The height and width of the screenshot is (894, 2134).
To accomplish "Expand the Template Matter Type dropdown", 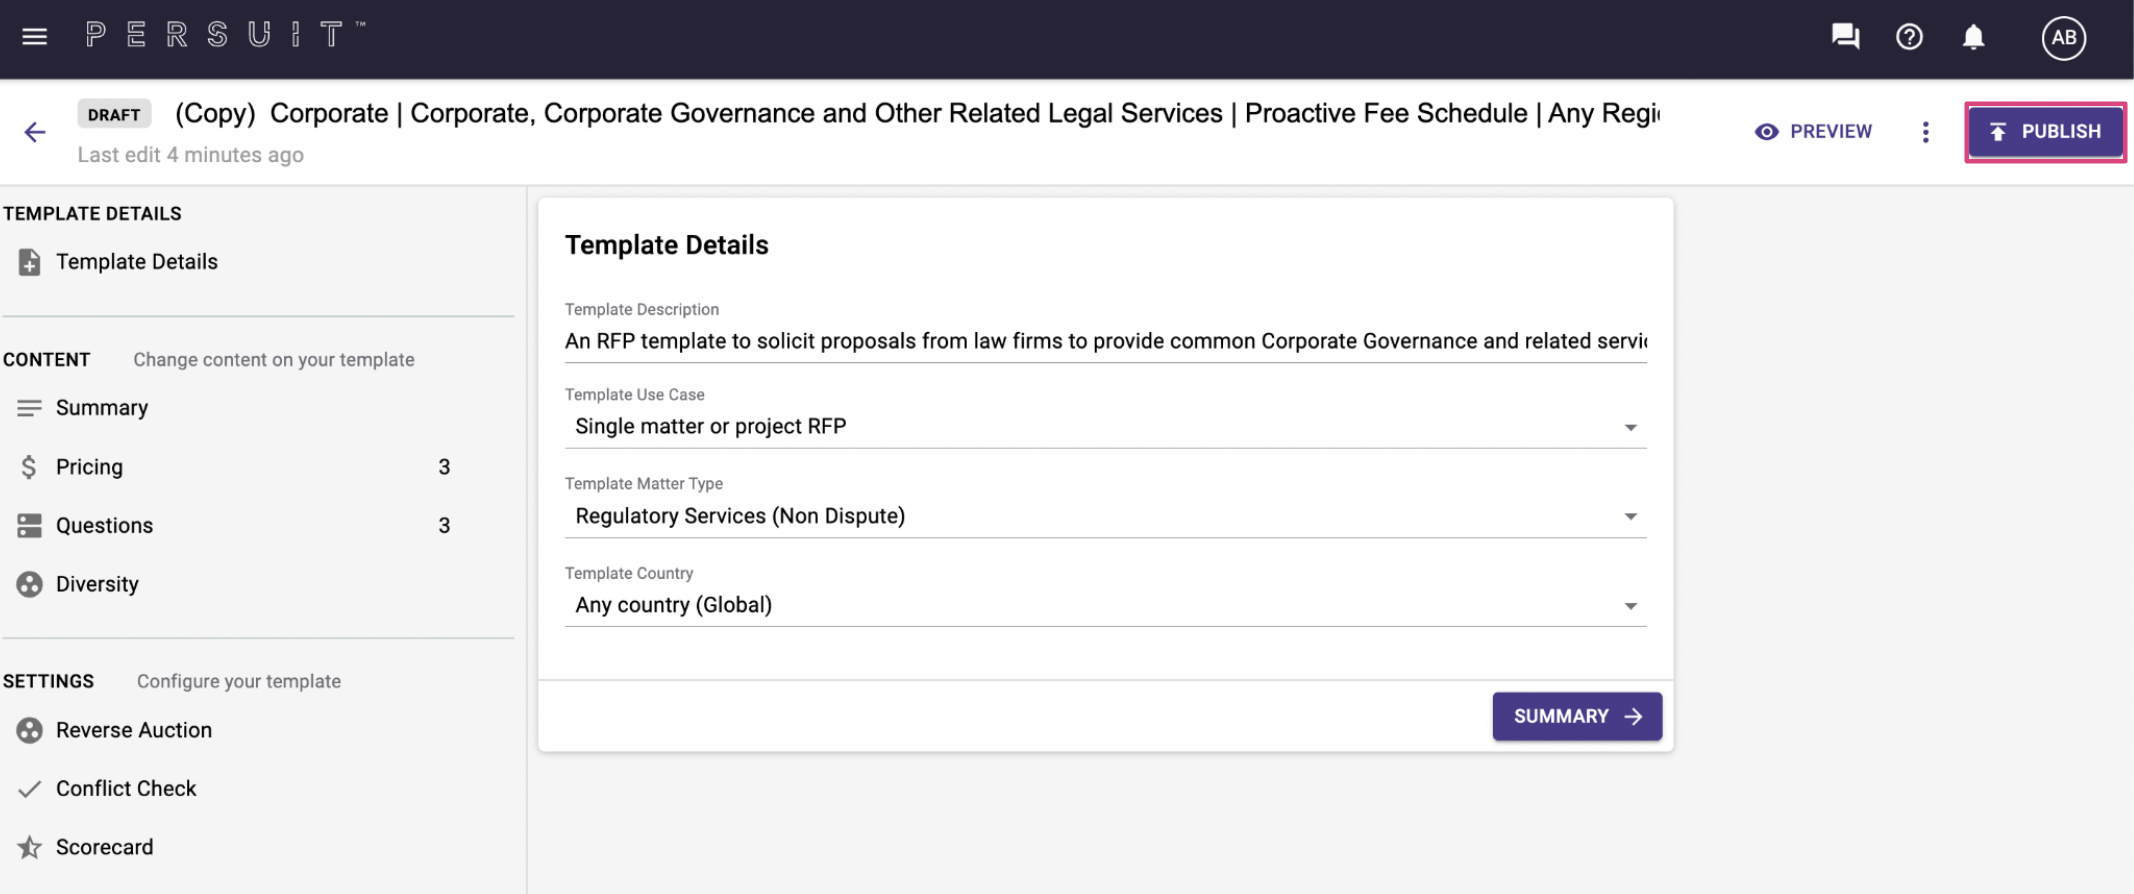I will (x=1105, y=516).
